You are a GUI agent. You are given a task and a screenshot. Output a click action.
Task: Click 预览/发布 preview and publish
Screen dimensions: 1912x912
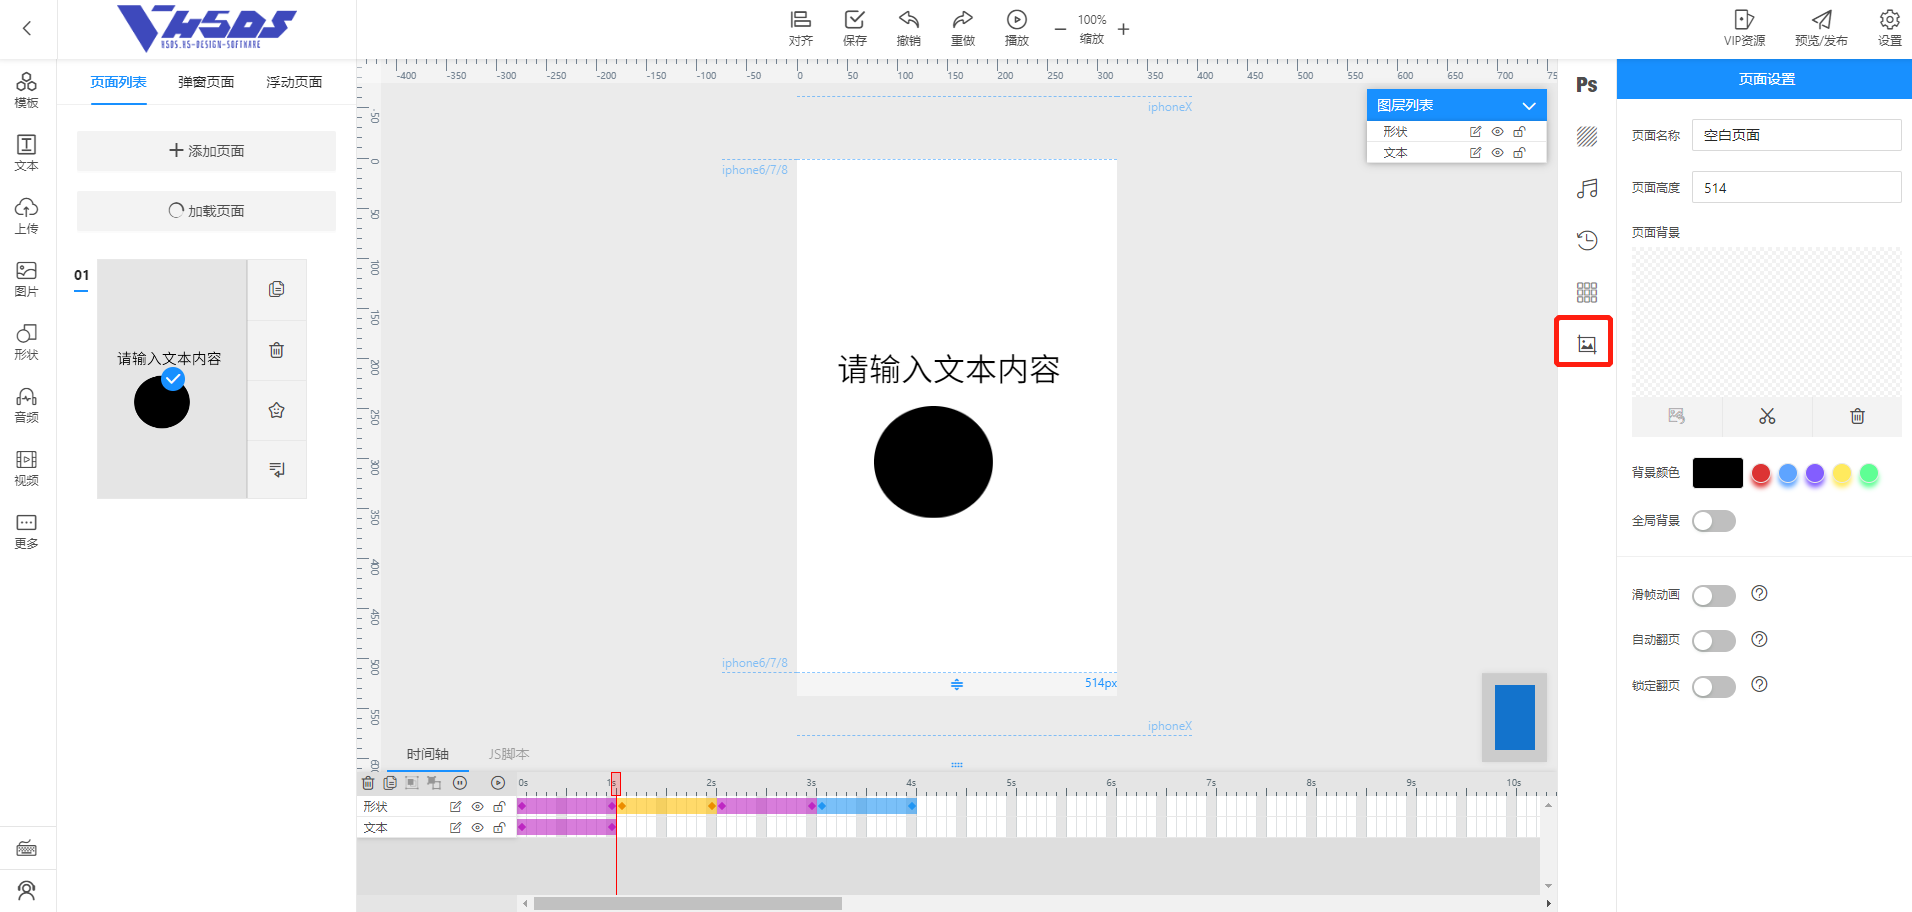click(x=1821, y=29)
